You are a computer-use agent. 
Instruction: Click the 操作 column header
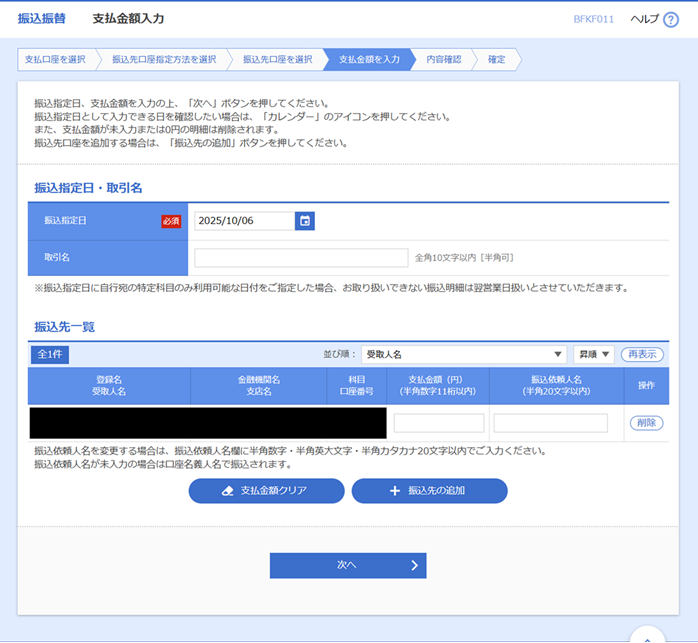point(646,386)
